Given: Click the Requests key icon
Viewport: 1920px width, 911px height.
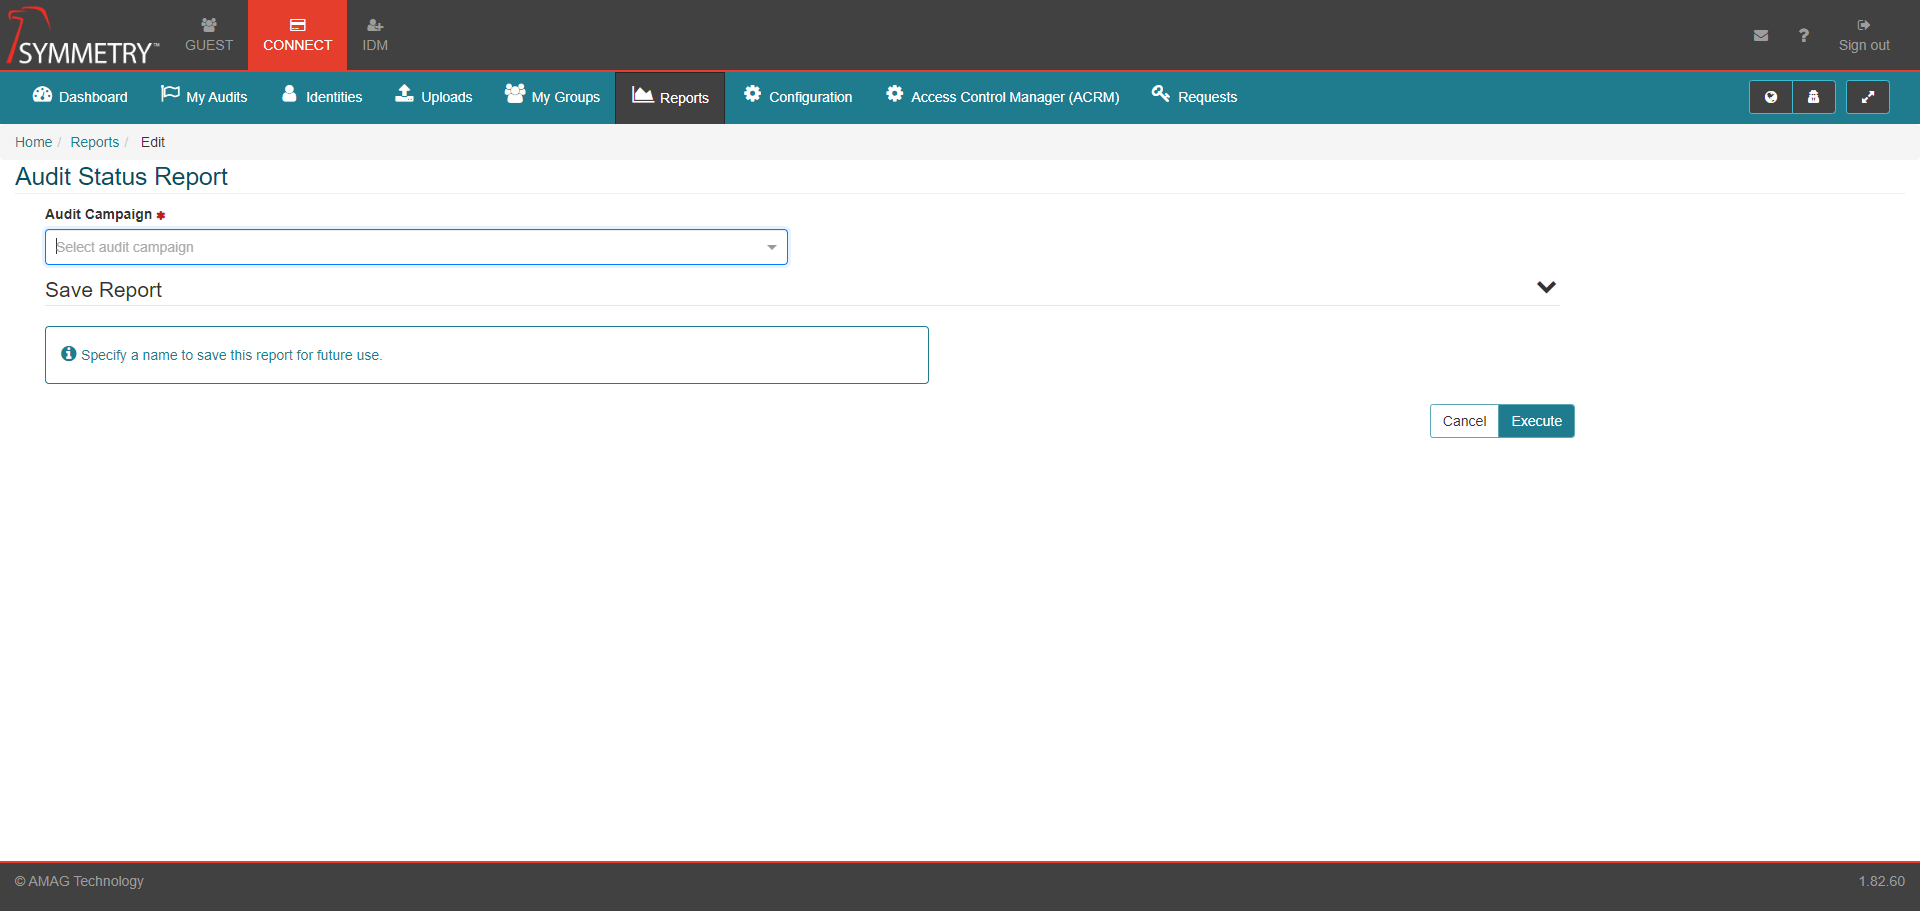Looking at the screenshot, I should (x=1160, y=93).
